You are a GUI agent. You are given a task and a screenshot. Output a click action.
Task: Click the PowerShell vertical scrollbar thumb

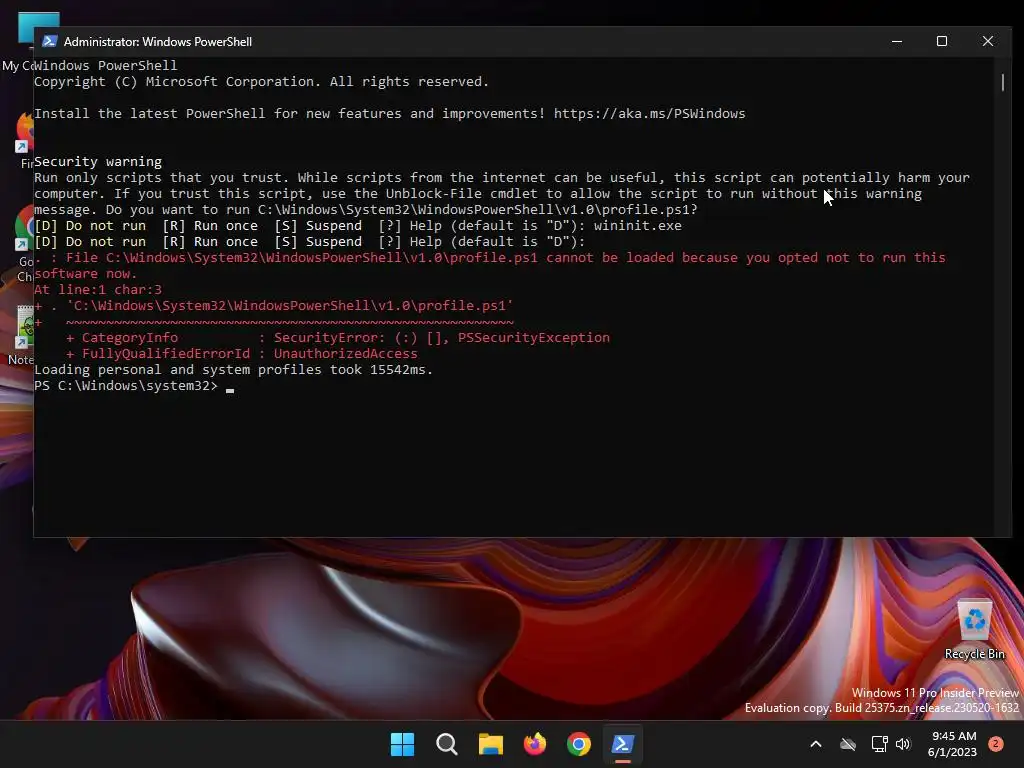1003,82
